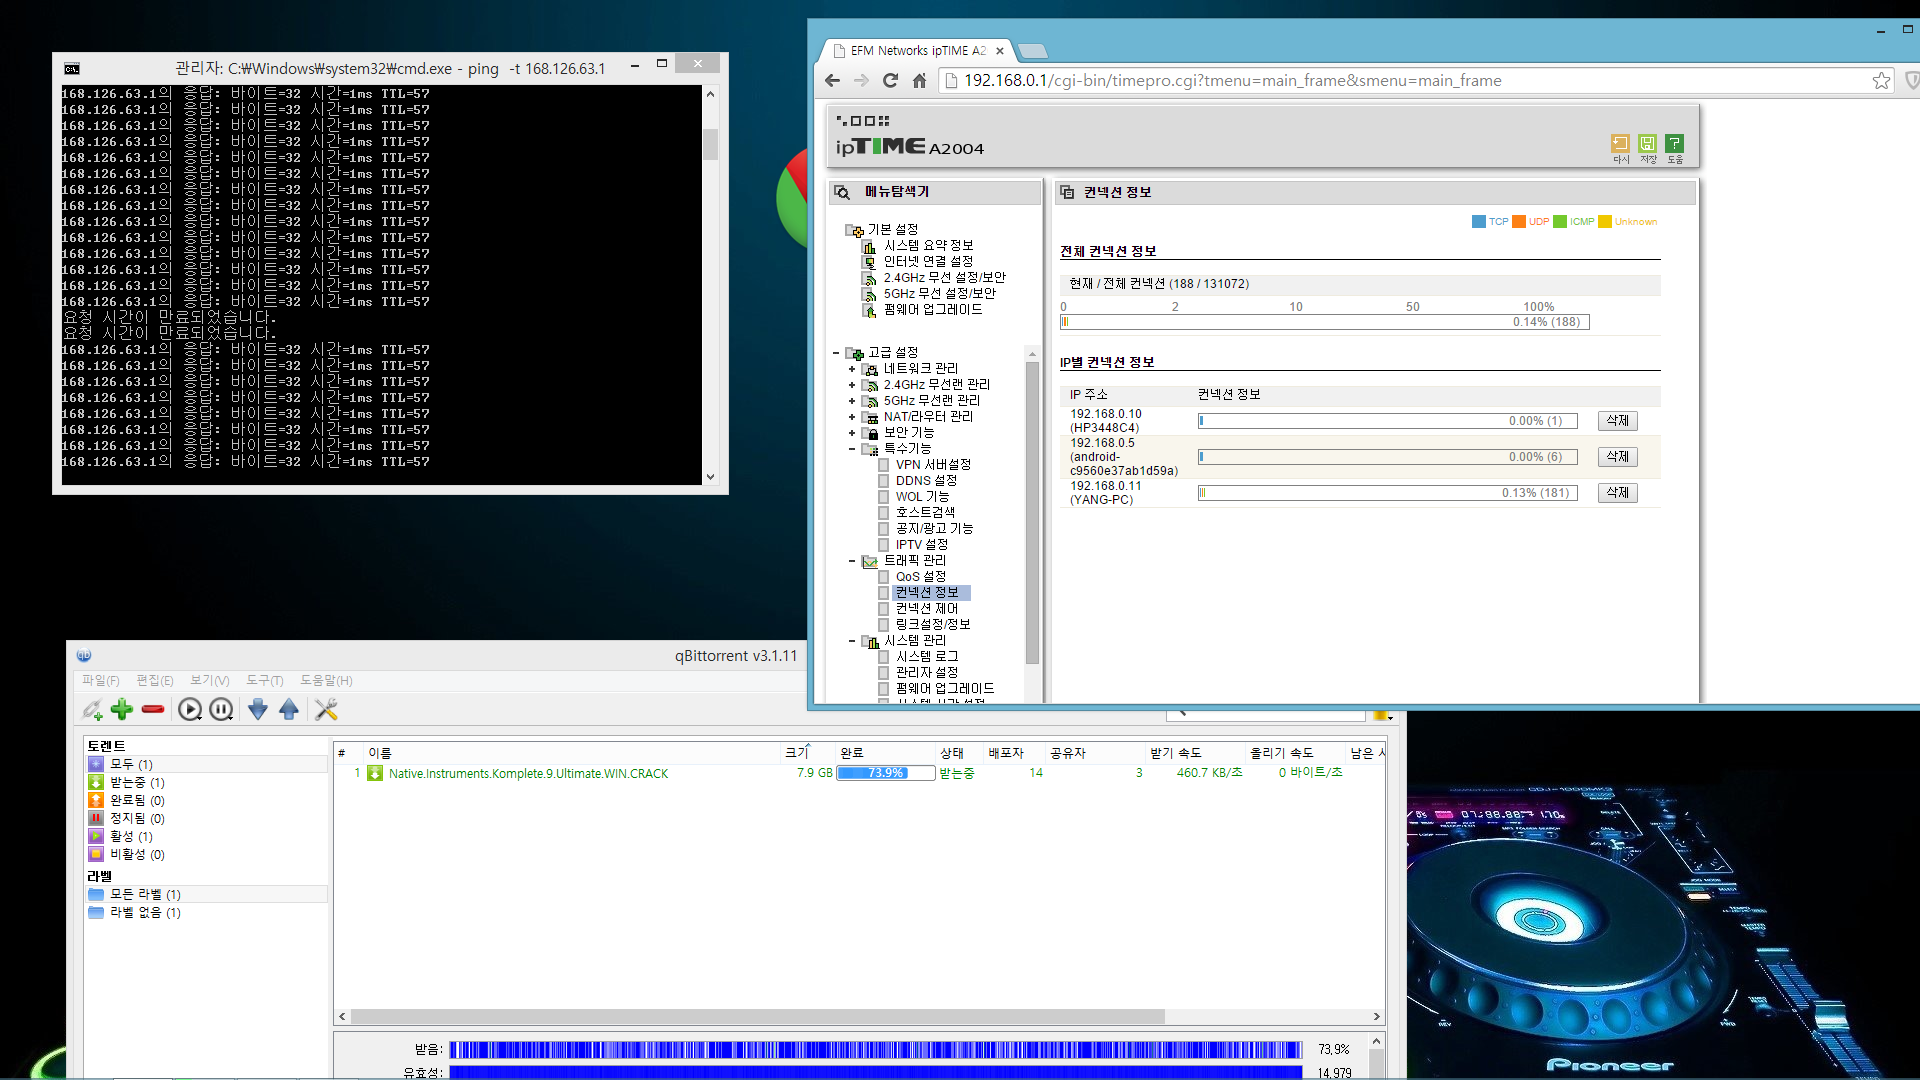Resume torrents with the play toolbar icon

click(189, 709)
